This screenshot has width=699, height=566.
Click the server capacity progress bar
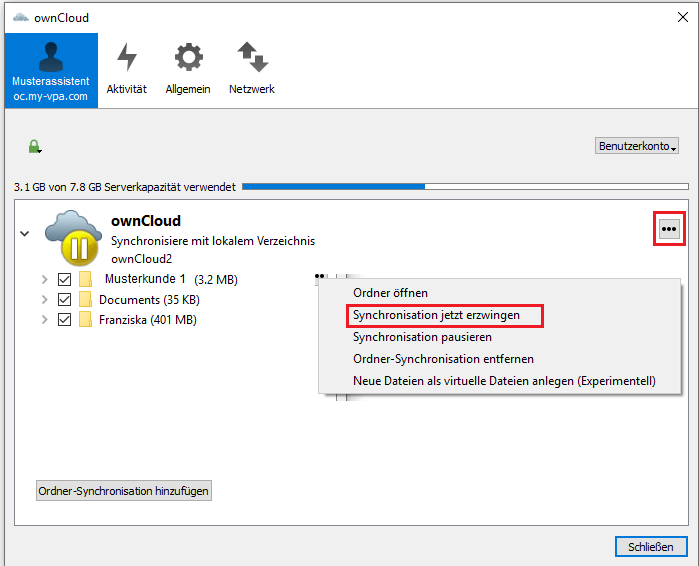[465, 187]
